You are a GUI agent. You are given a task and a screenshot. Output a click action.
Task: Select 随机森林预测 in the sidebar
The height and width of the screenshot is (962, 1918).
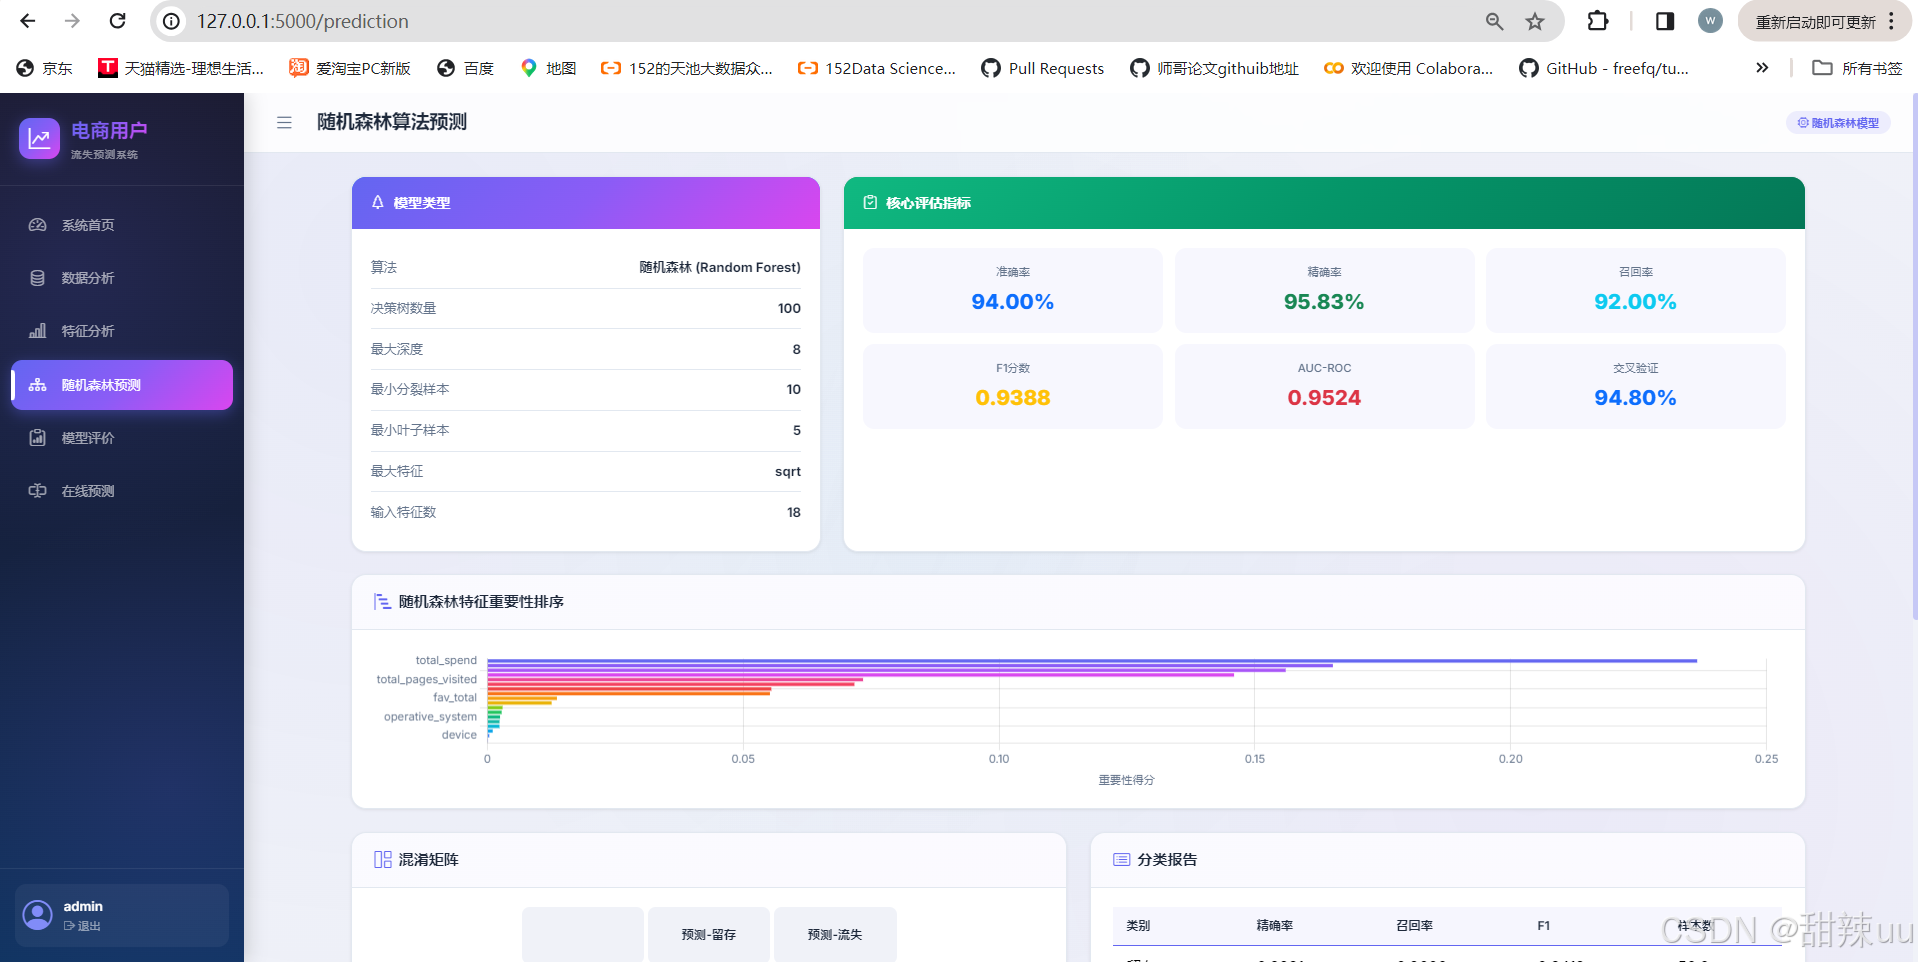[122, 385]
